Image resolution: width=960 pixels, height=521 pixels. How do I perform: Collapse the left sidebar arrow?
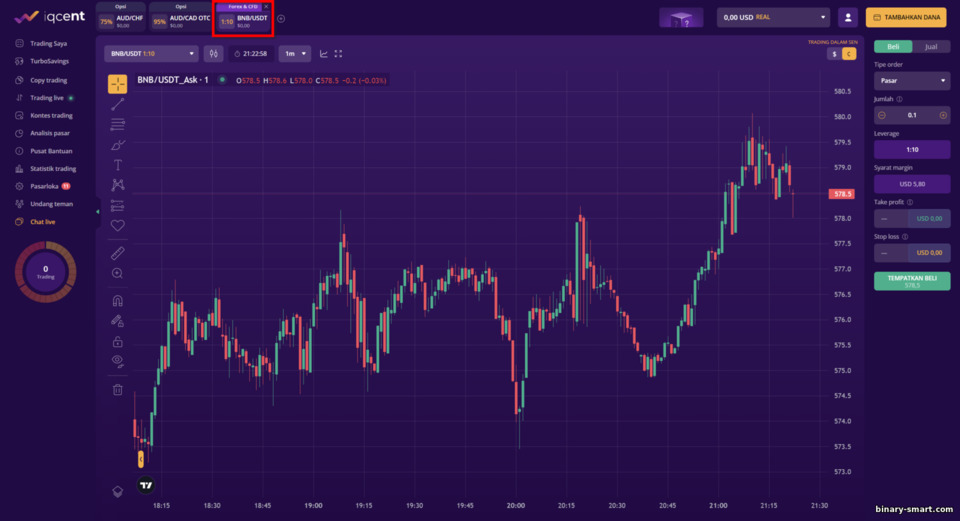[x=97, y=212]
